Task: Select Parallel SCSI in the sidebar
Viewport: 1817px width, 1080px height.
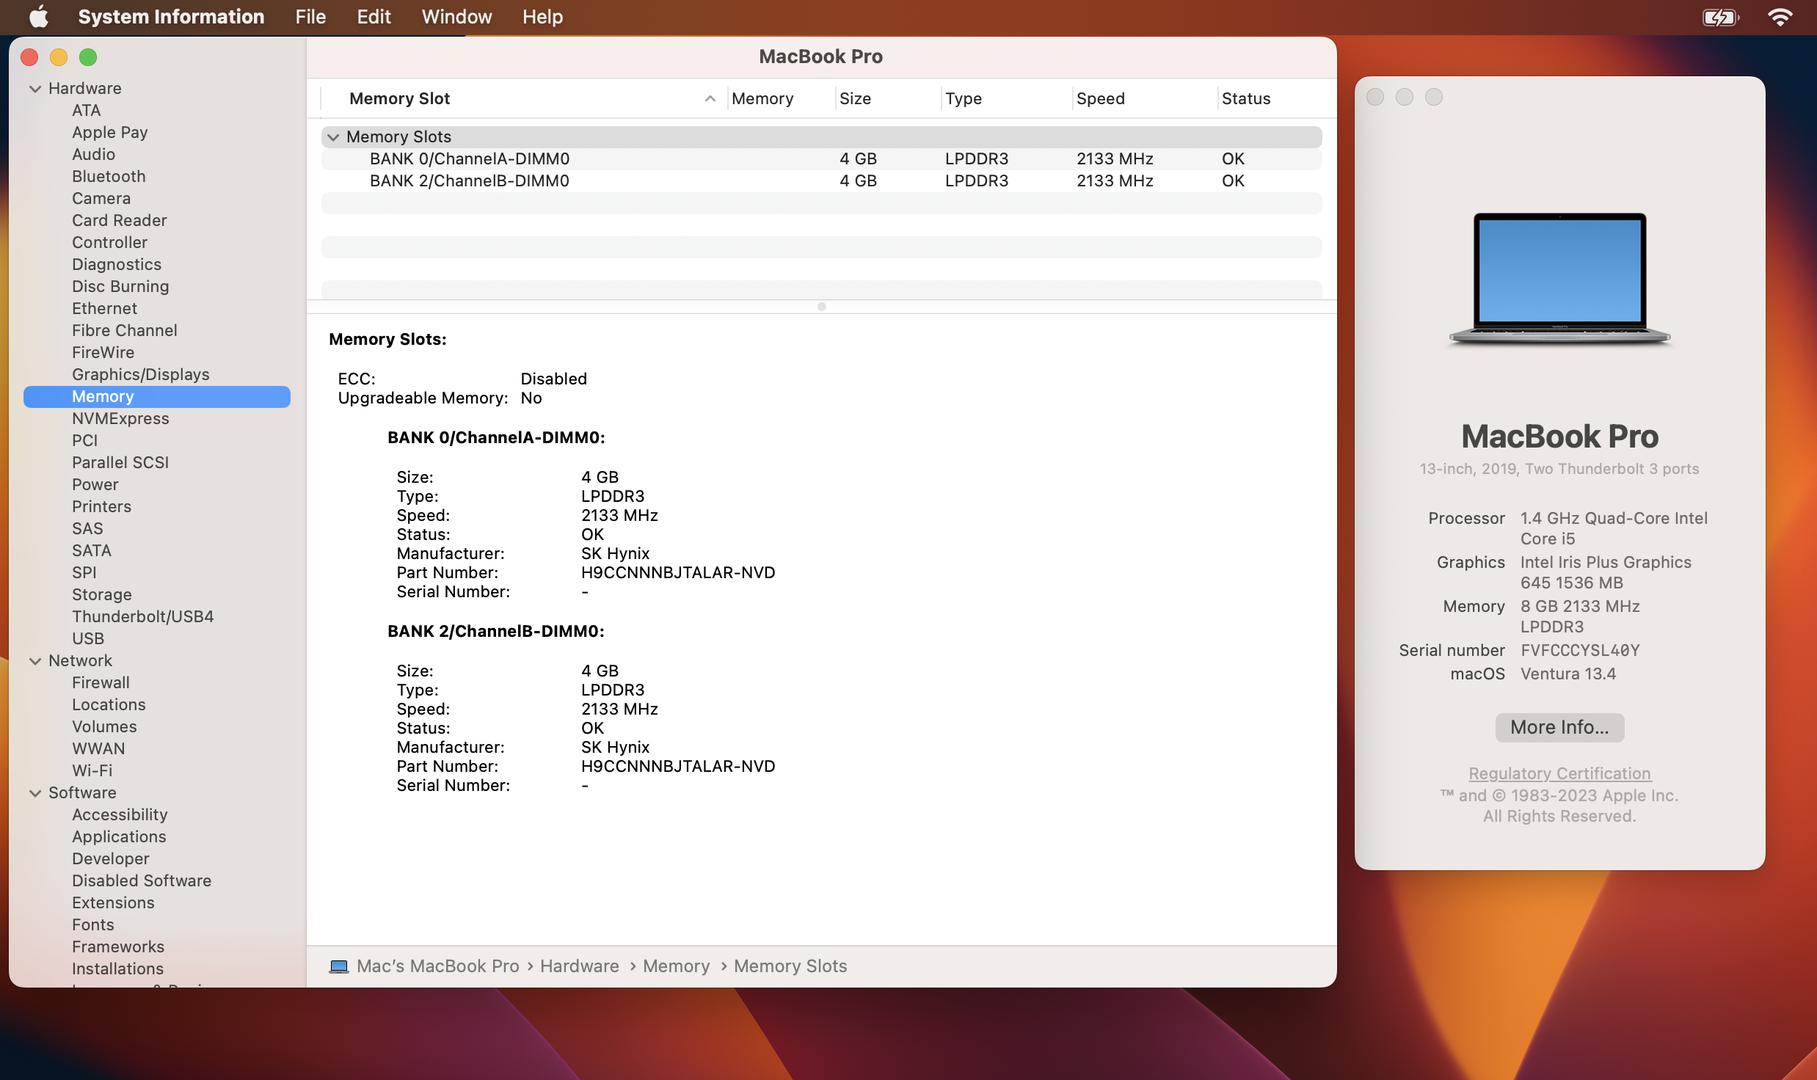Action: tap(120, 462)
